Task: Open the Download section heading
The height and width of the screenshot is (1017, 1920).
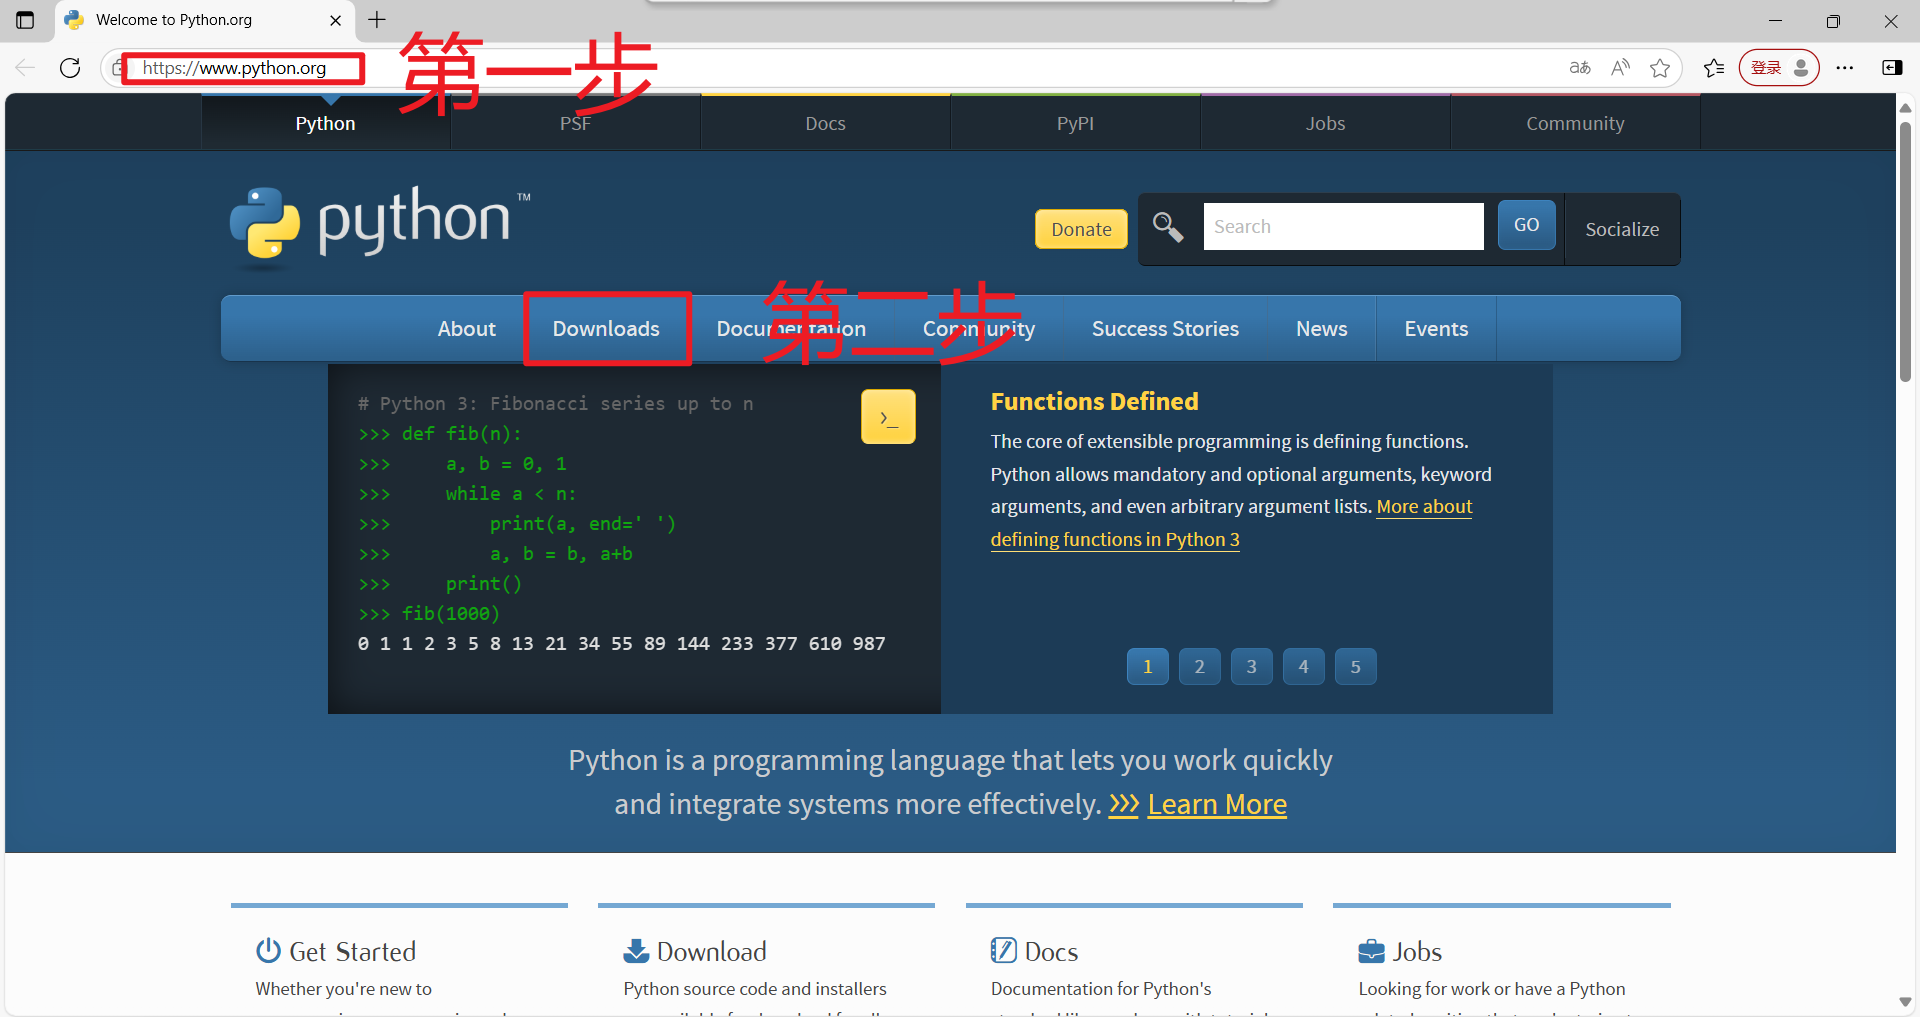Action: click(712, 951)
